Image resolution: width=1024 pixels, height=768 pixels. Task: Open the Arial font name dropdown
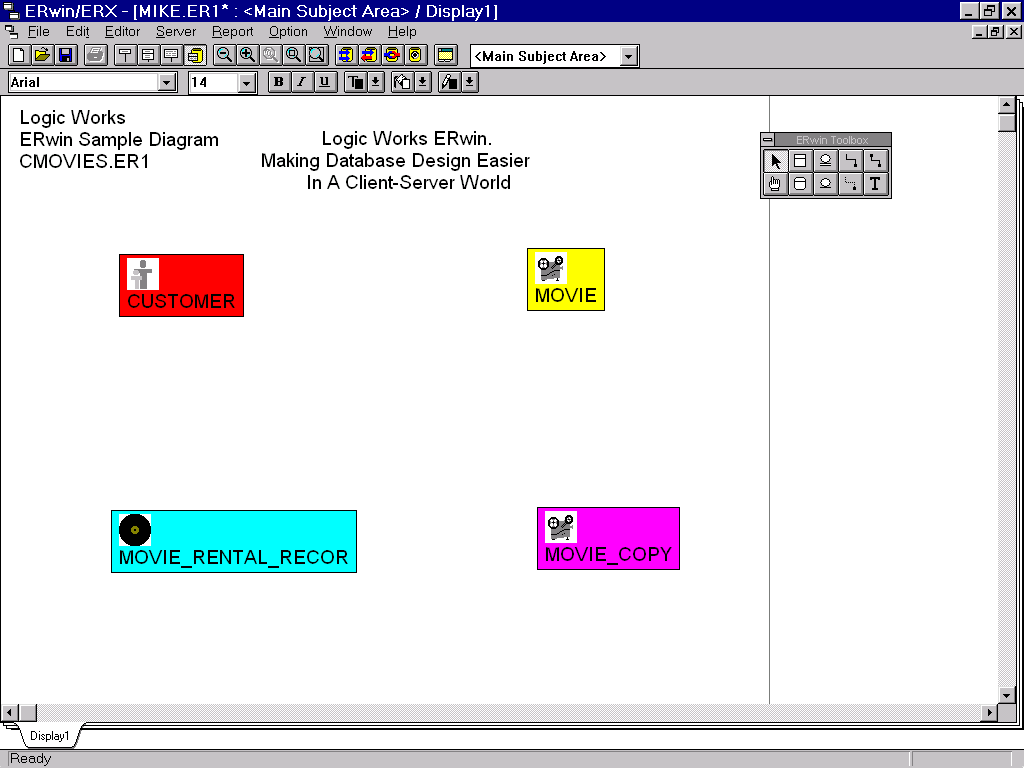tap(167, 83)
